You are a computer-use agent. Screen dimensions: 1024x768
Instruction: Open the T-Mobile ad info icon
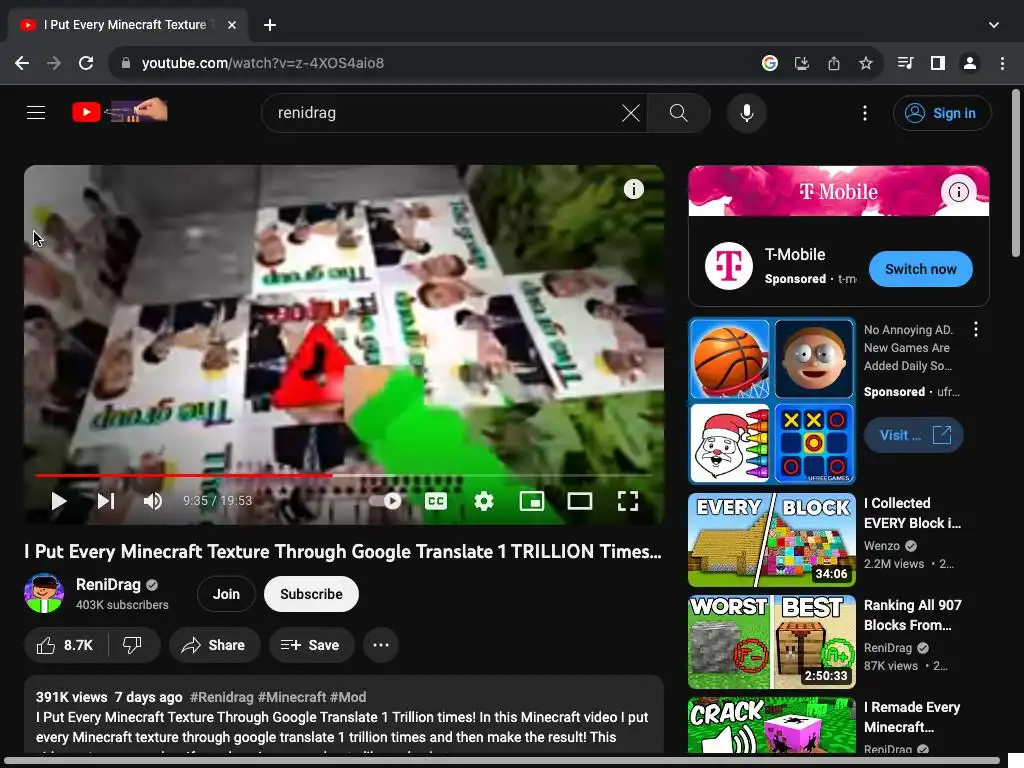958,191
